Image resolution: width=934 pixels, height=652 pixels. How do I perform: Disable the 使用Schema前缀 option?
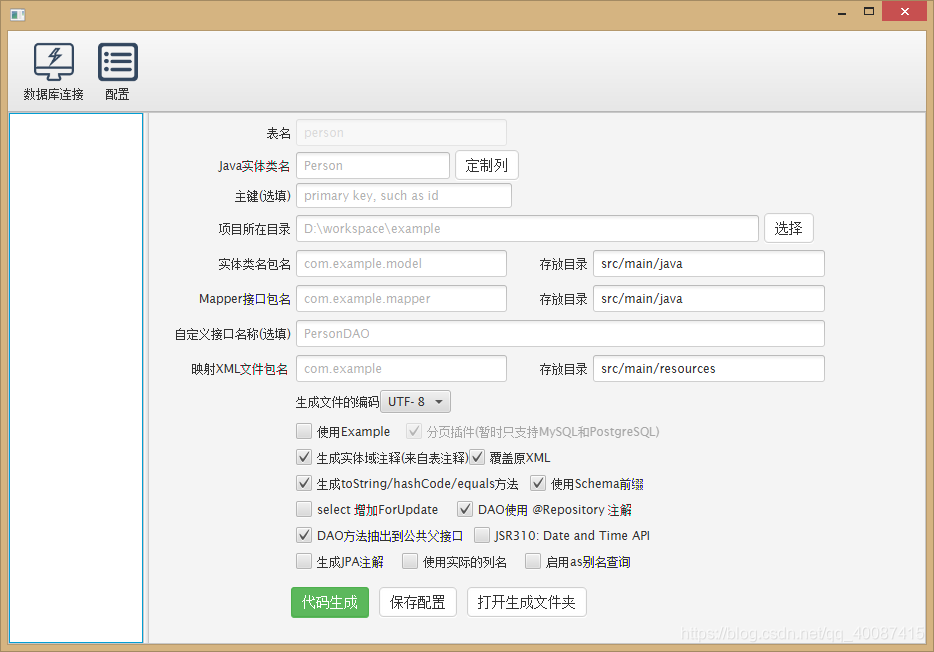tap(536, 483)
